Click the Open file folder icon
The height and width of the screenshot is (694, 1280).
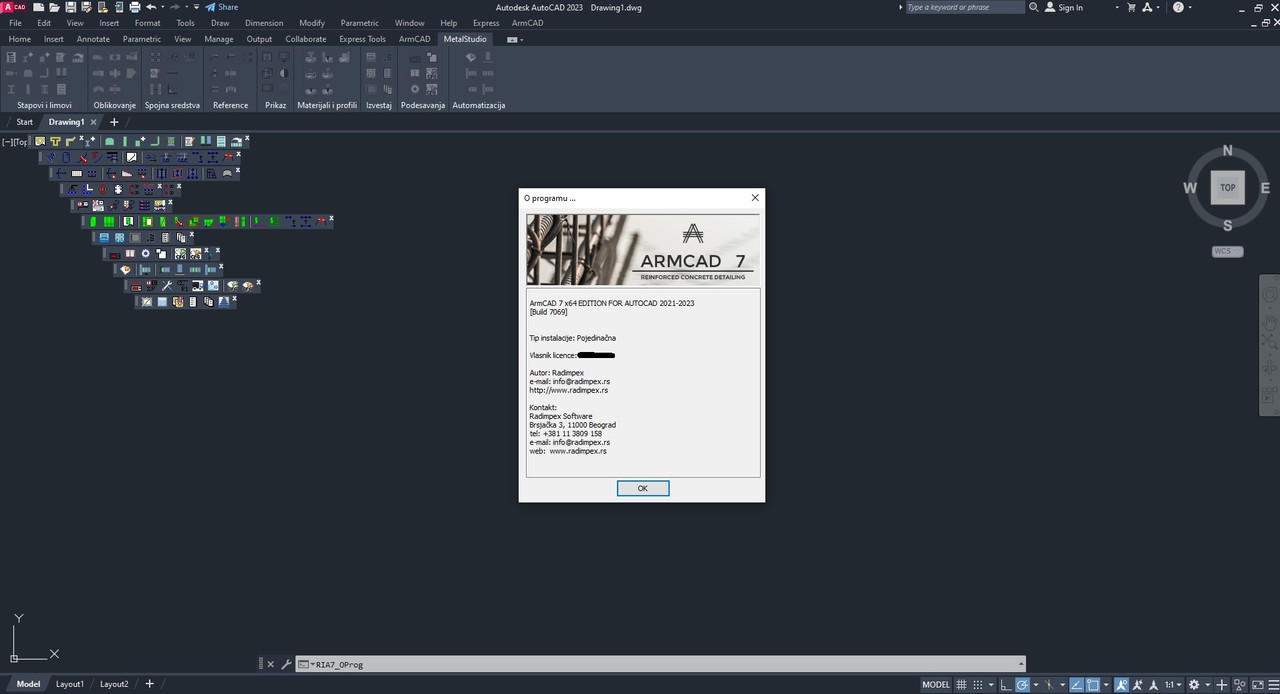coord(54,7)
